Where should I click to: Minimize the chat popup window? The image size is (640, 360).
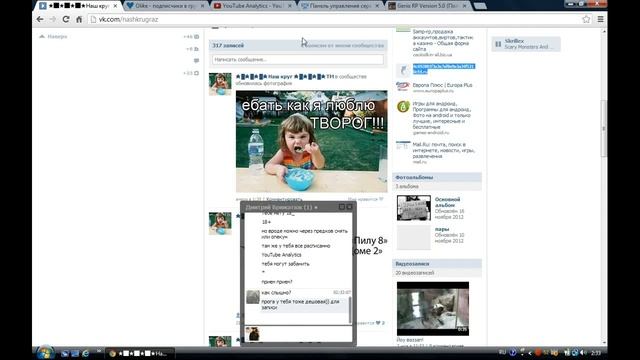click(342, 207)
